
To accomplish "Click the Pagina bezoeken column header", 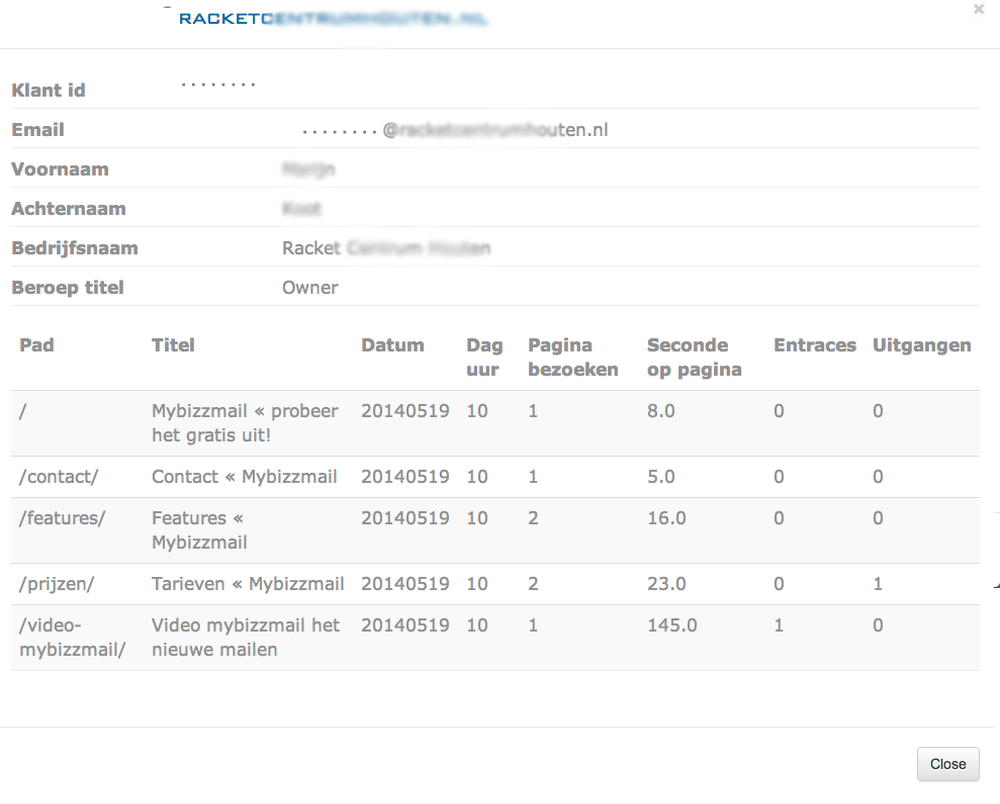I will pos(573,357).
